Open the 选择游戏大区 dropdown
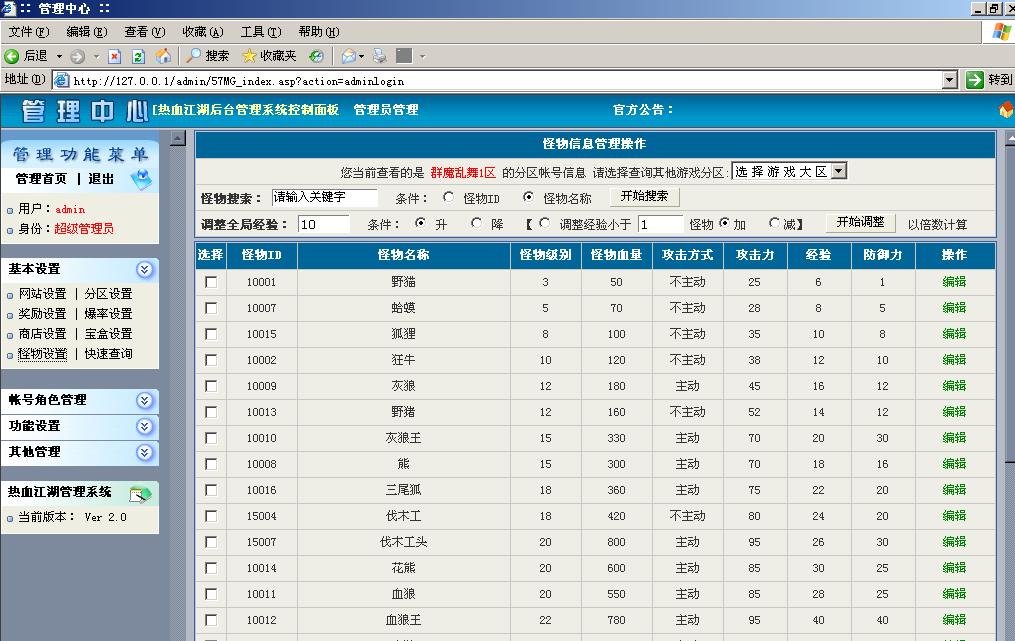The width and height of the screenshot is (1015, 641). 789,171
